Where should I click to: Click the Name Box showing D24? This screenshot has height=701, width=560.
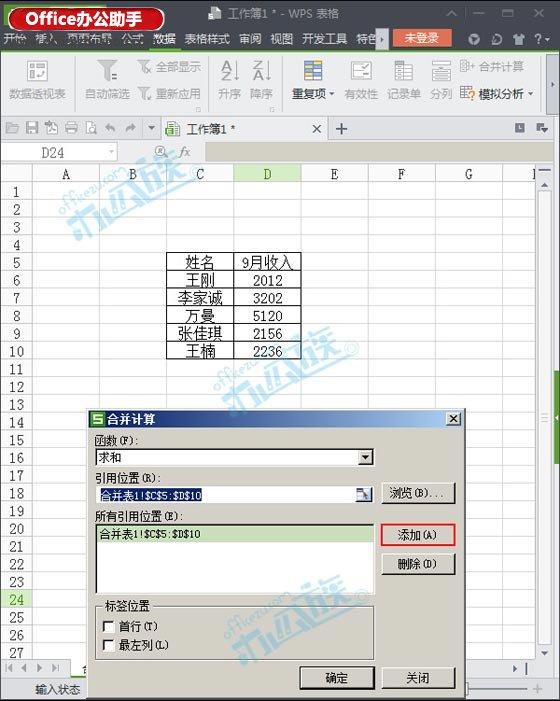point(54,152)
